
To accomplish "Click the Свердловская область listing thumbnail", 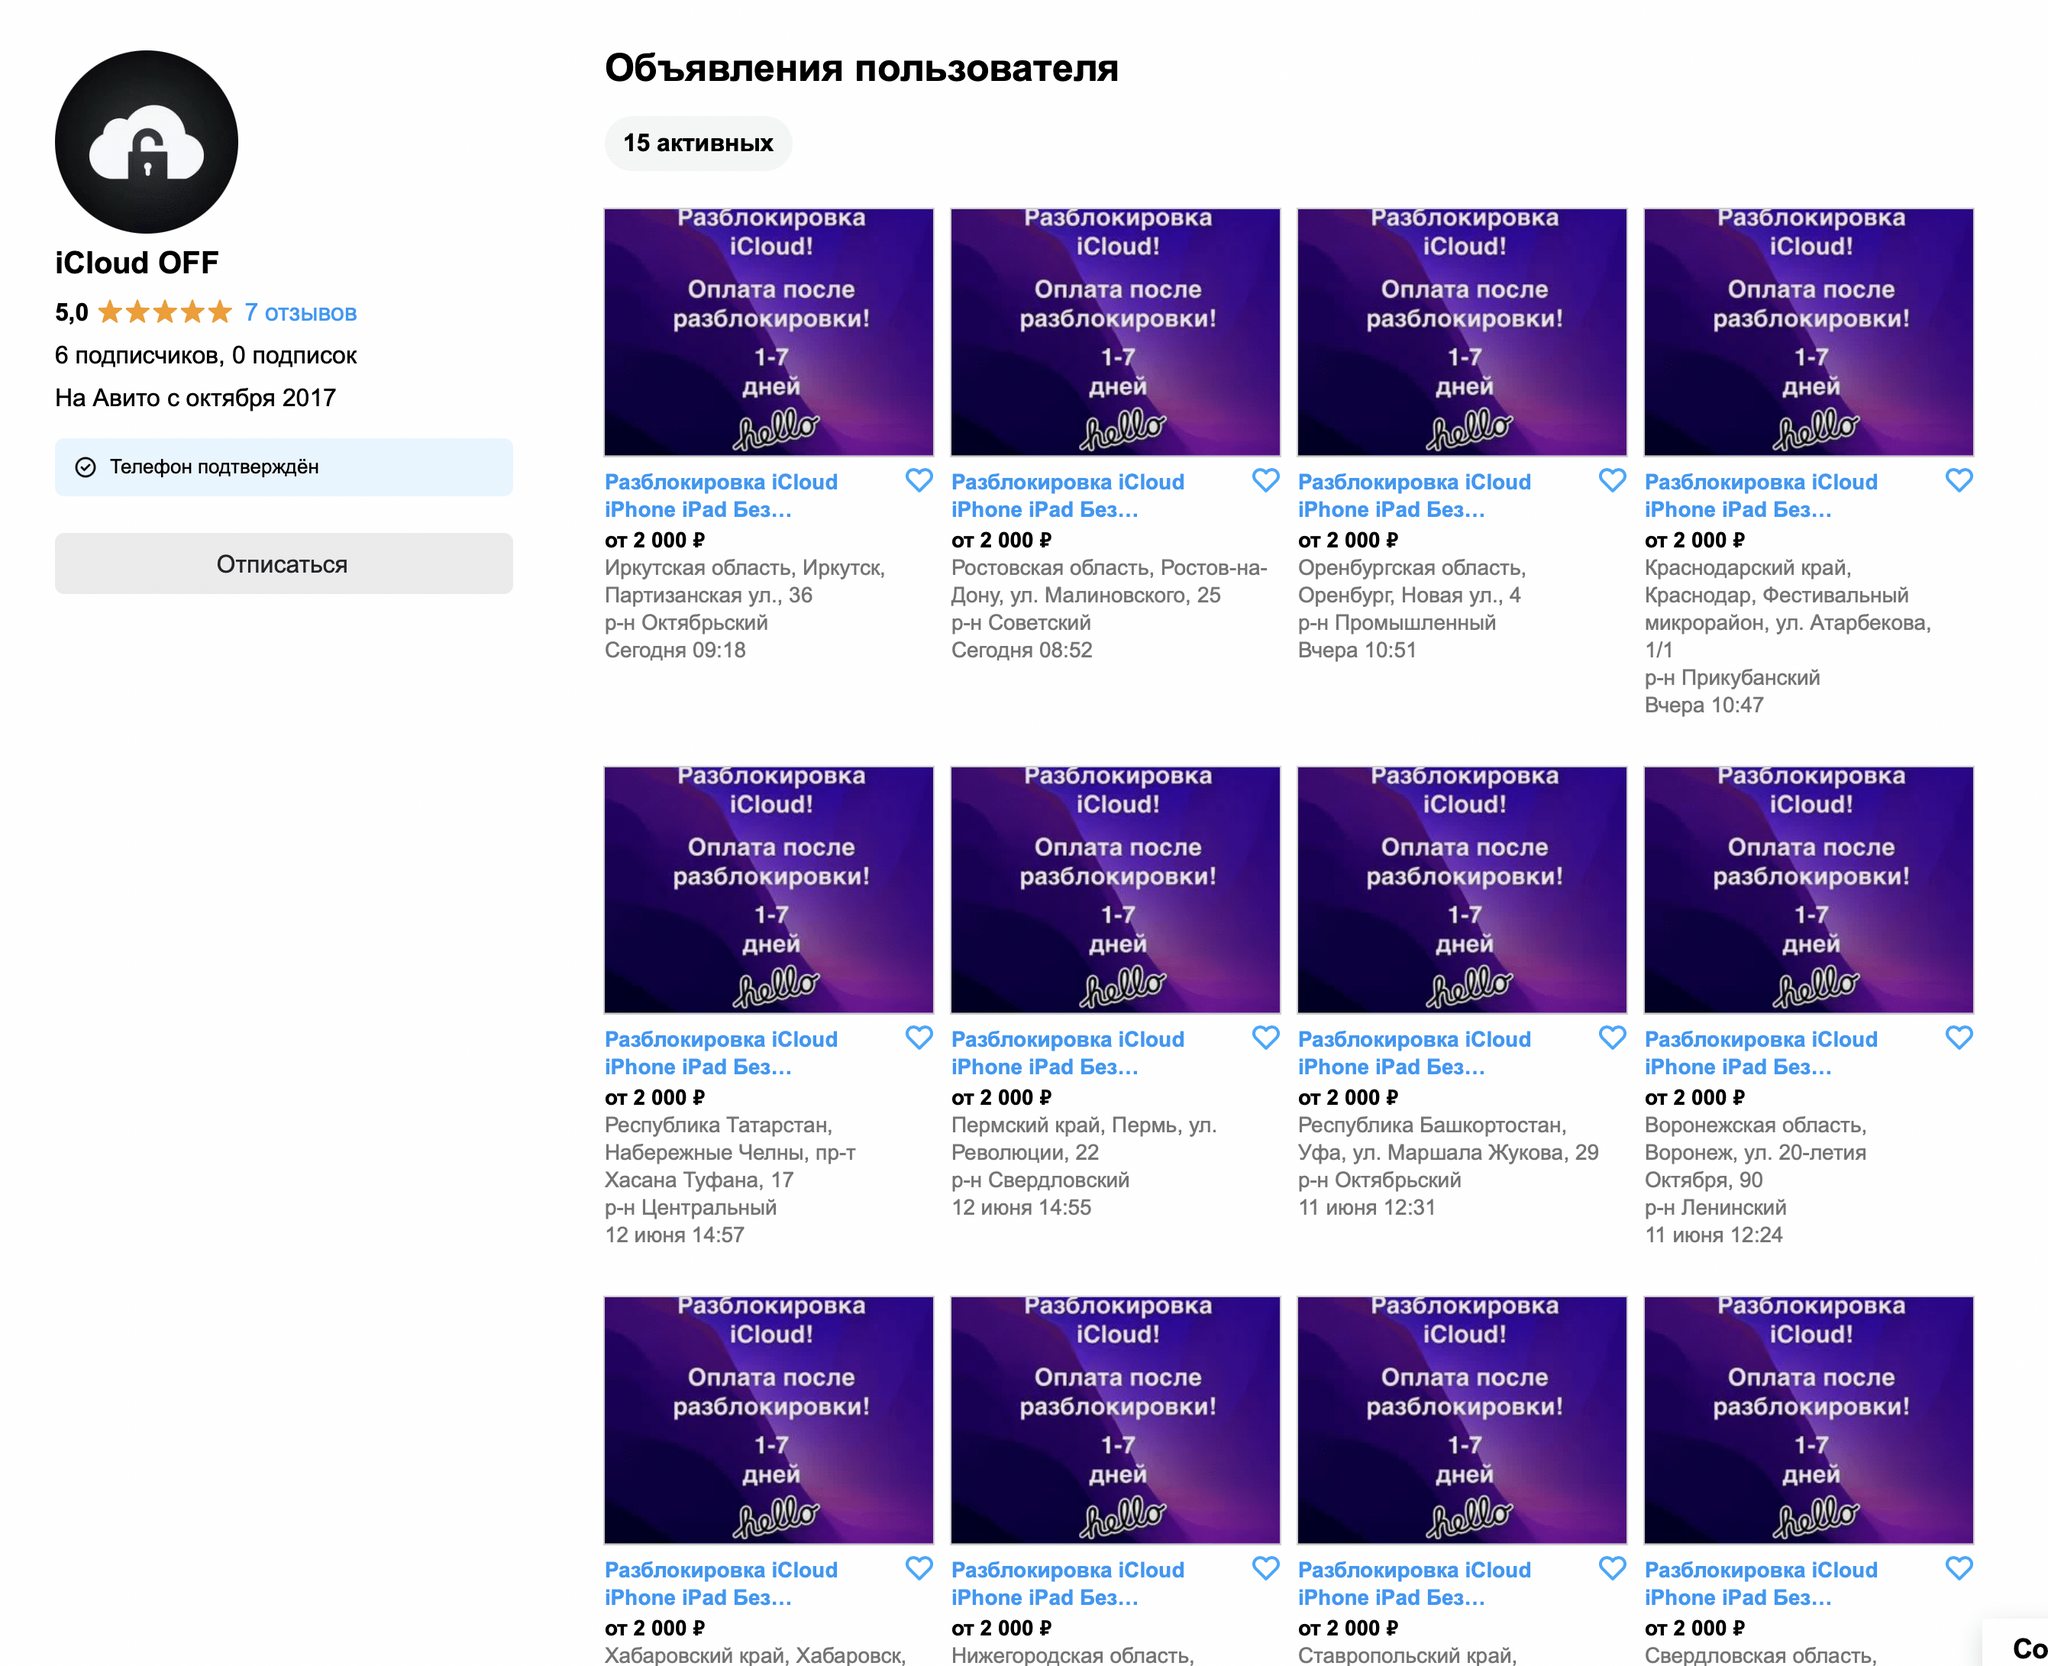I will click(1809, 1420).
